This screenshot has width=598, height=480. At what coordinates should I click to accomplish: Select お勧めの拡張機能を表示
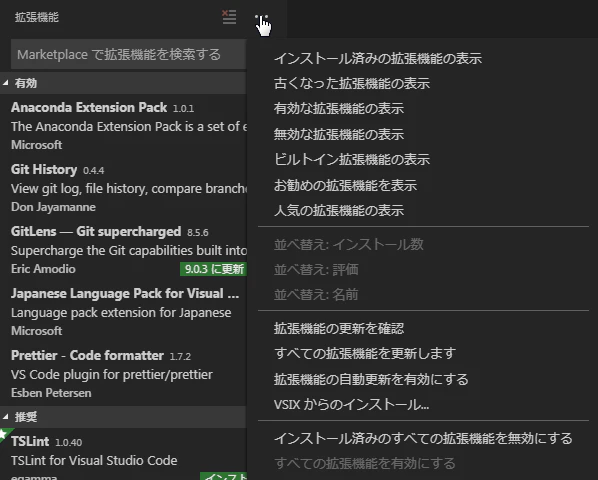coord(423,185)
